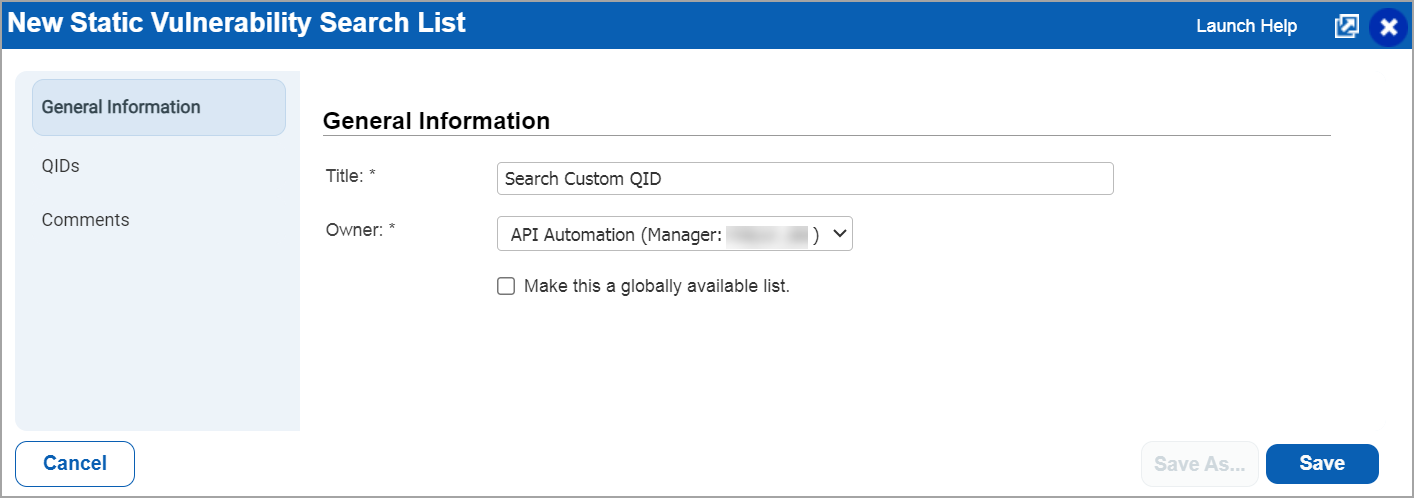Close the dialog with the X icon
The image size is (1414, 498).
pyautogui.click(x=1388, y=27)
